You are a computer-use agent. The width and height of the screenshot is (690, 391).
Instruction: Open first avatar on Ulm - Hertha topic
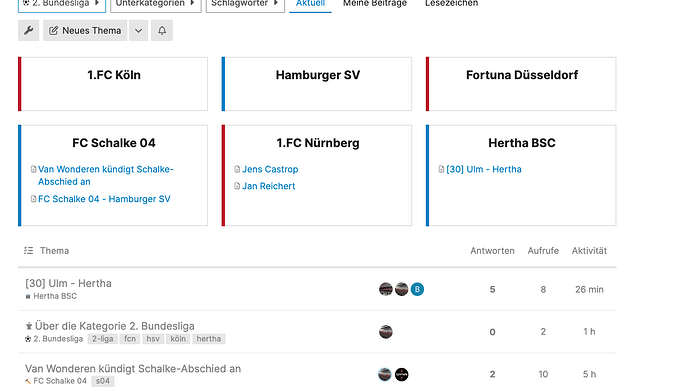386,289
